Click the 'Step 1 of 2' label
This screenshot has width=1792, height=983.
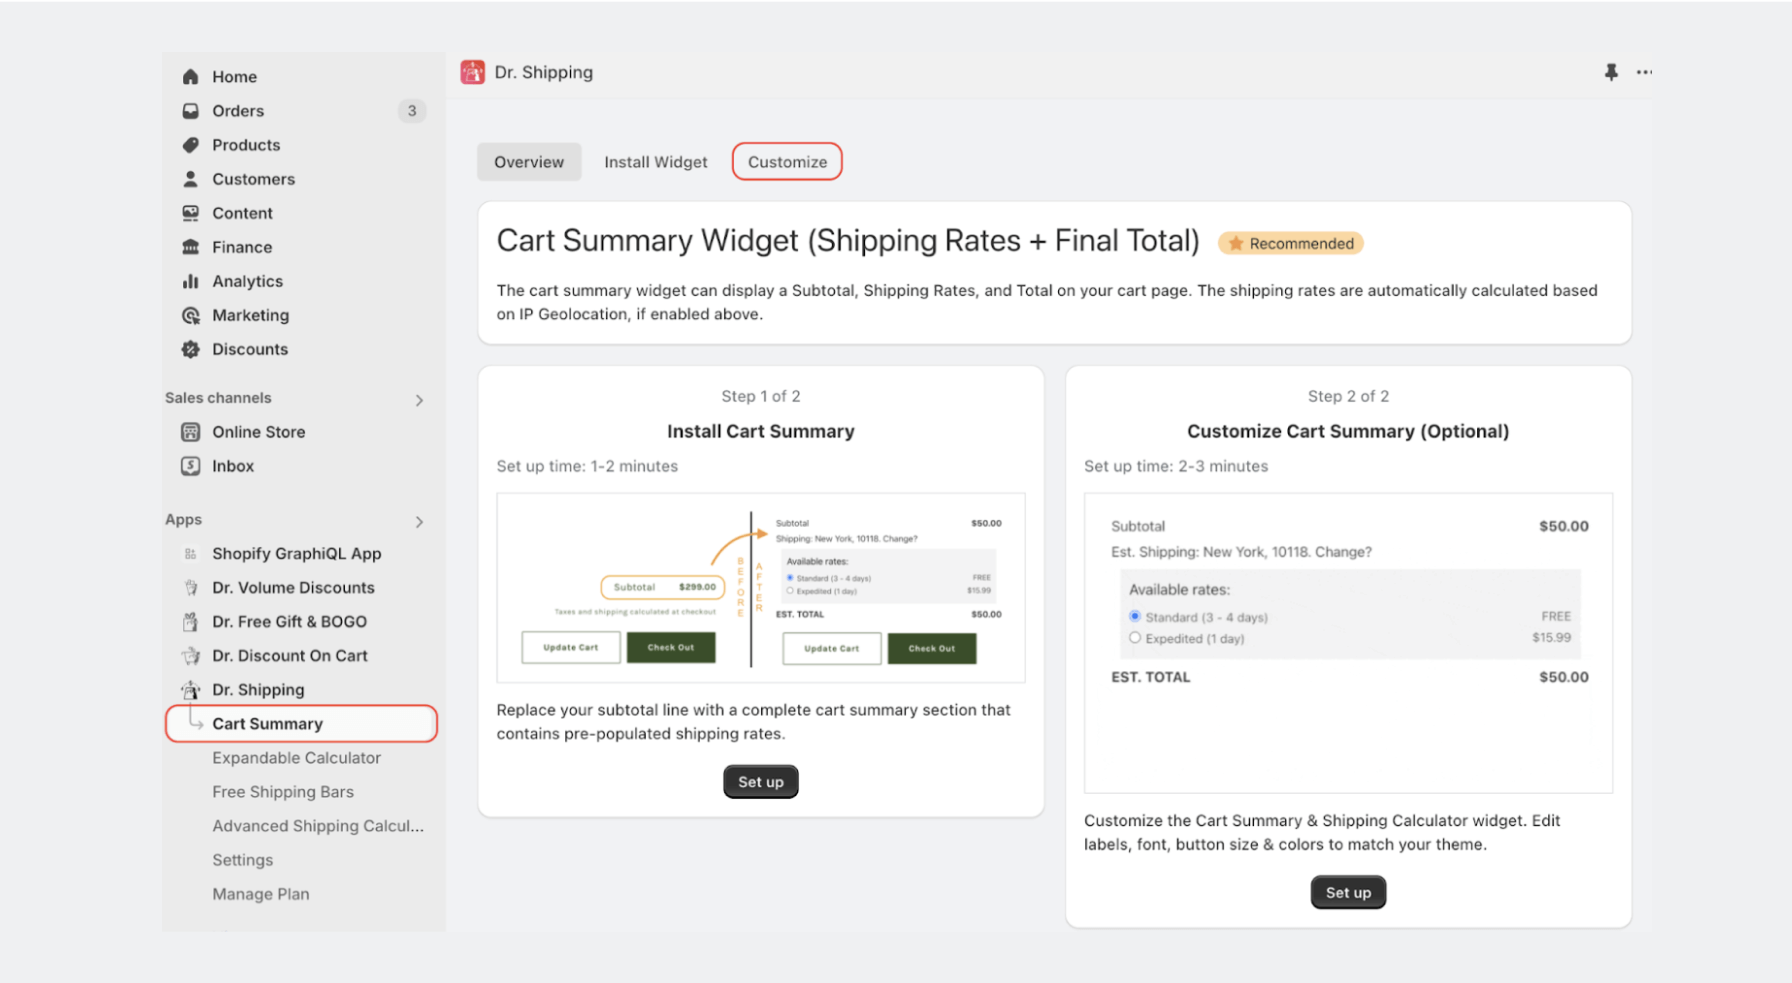[761, 396]
